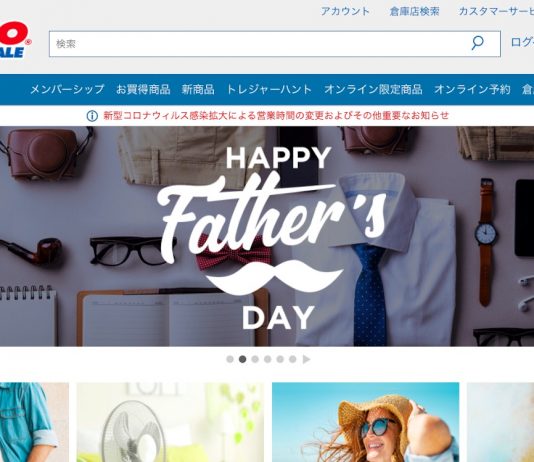Select the fifth carousel dot
Image resolution: width=534 pixels, height=462 pixels.
[280, 359]
